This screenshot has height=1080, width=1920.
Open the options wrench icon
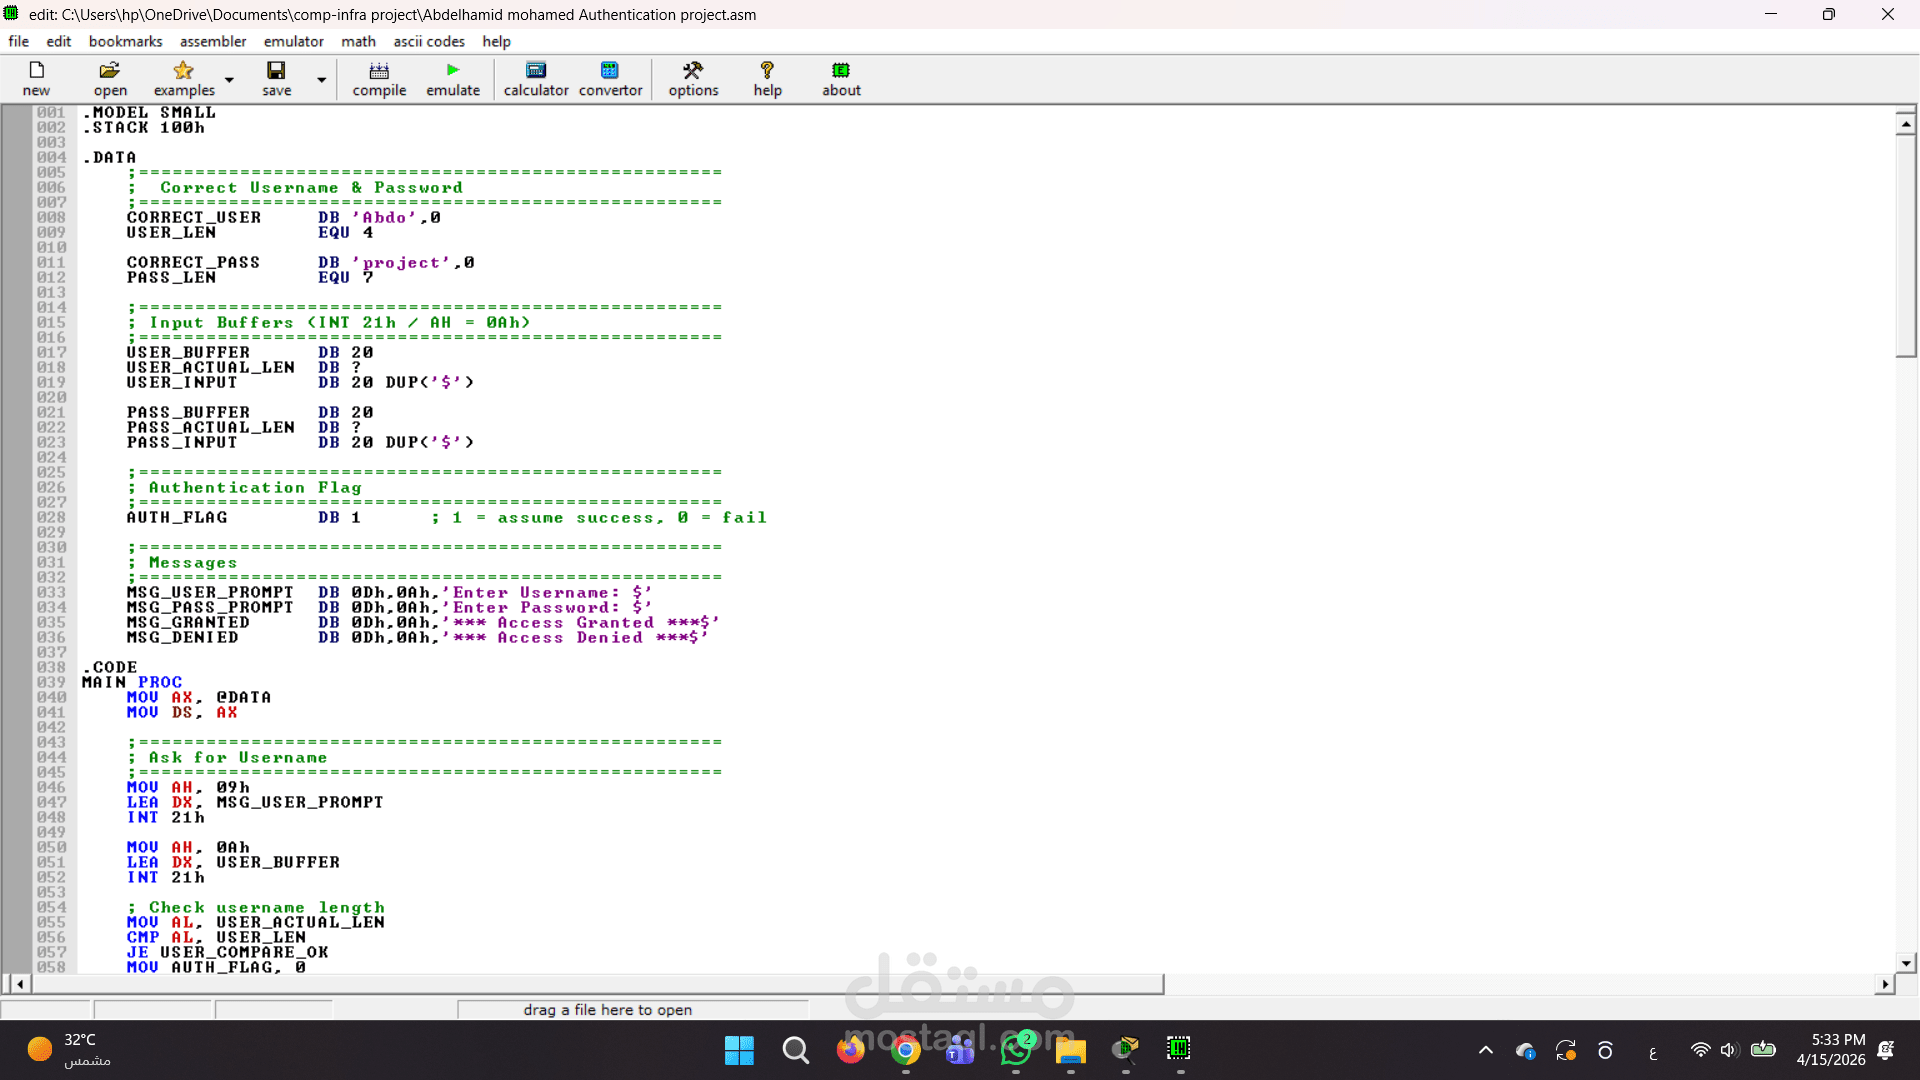(x=693, y=70)
